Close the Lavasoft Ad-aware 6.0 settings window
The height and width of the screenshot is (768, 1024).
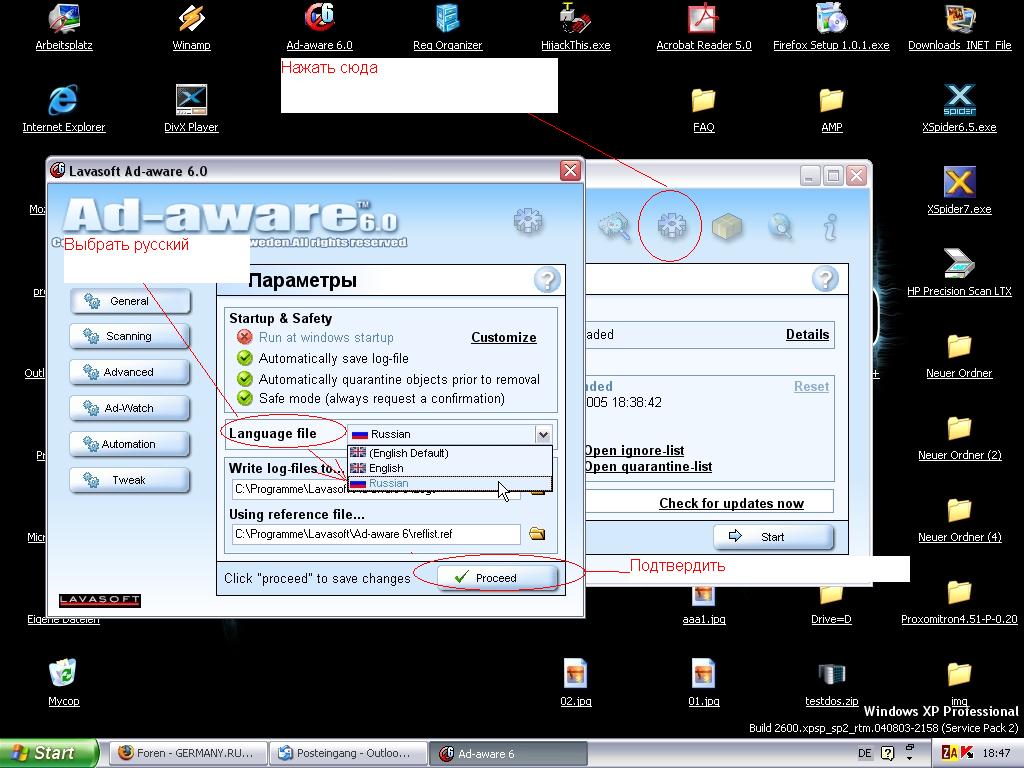point(570,171)
